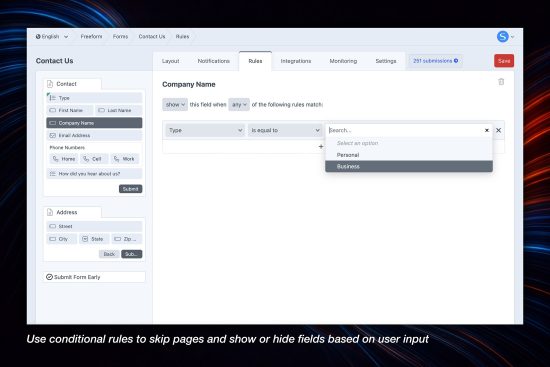
Task: Click the red Save button
Action: coord(504,61)
